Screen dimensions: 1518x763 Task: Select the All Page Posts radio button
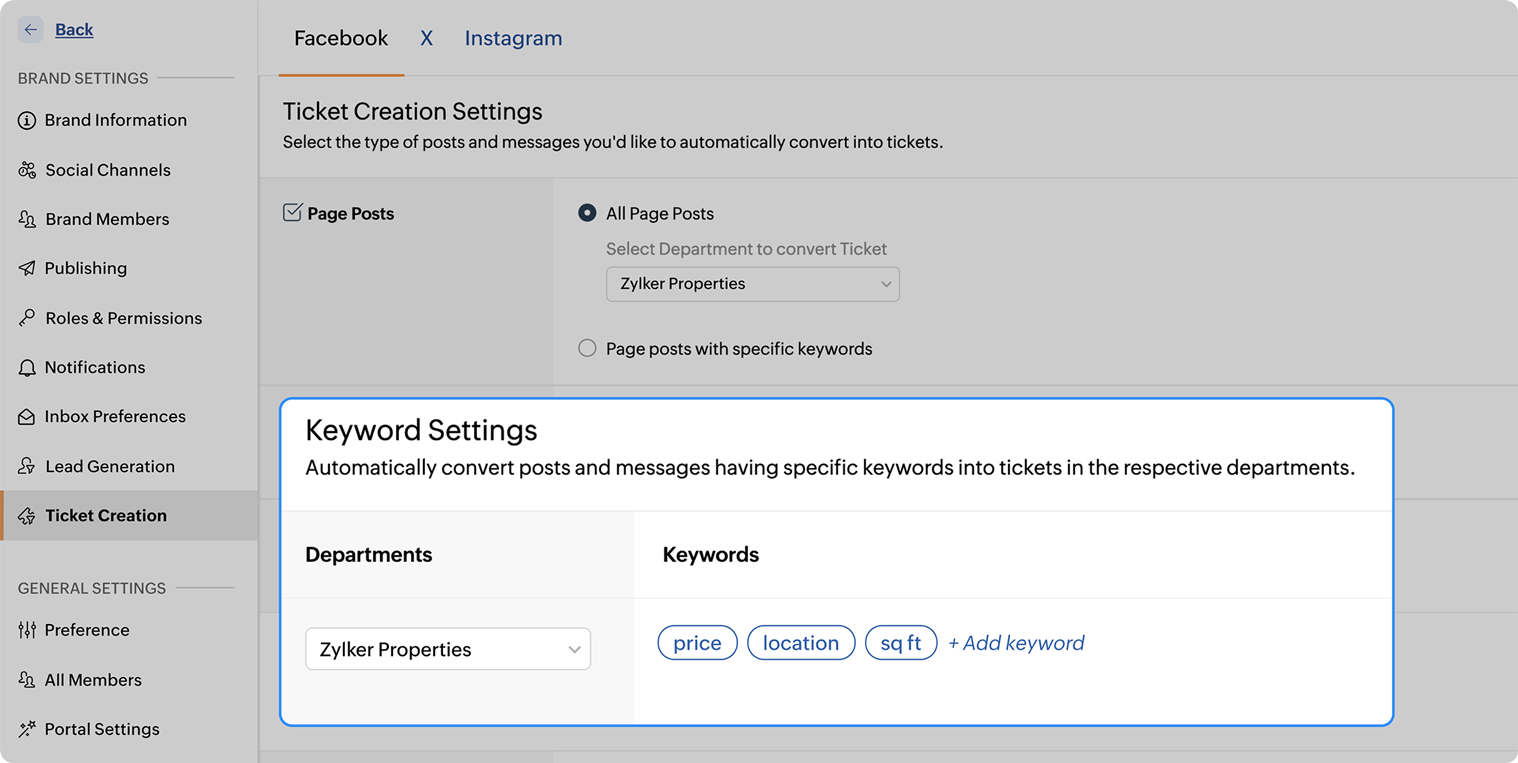587,213
